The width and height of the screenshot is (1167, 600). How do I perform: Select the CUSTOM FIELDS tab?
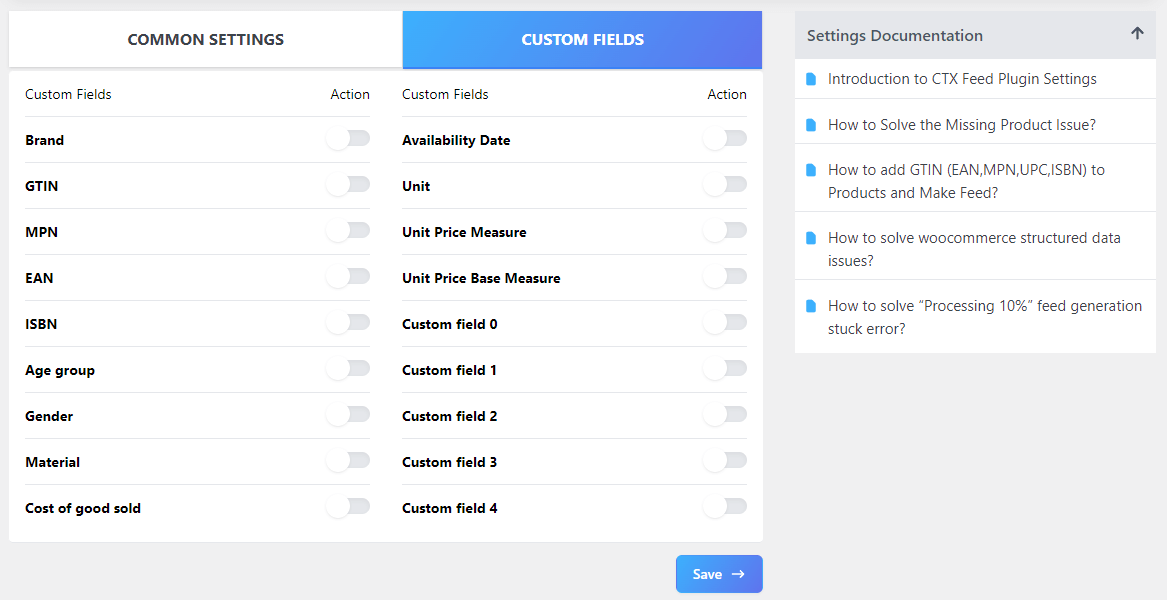coord(582,39)
